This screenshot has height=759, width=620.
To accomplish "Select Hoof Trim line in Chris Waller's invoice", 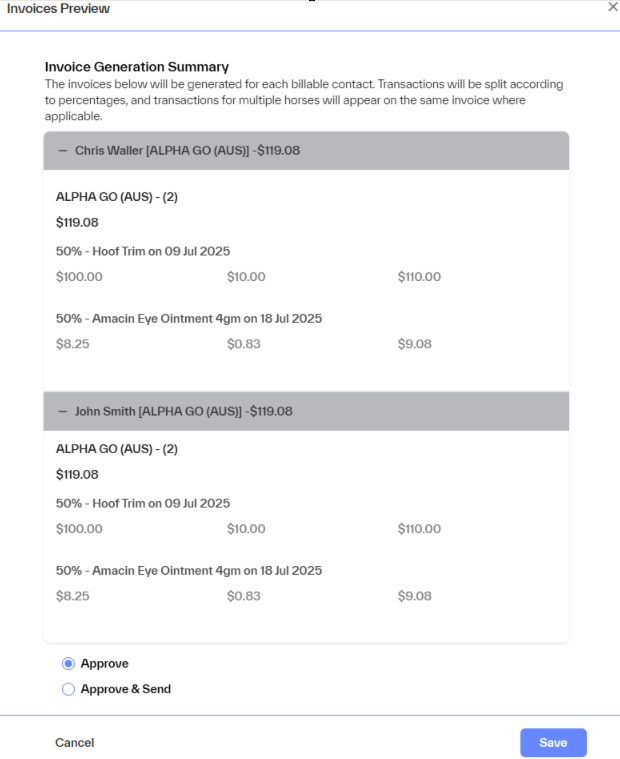I will click(x=143, y=251).
